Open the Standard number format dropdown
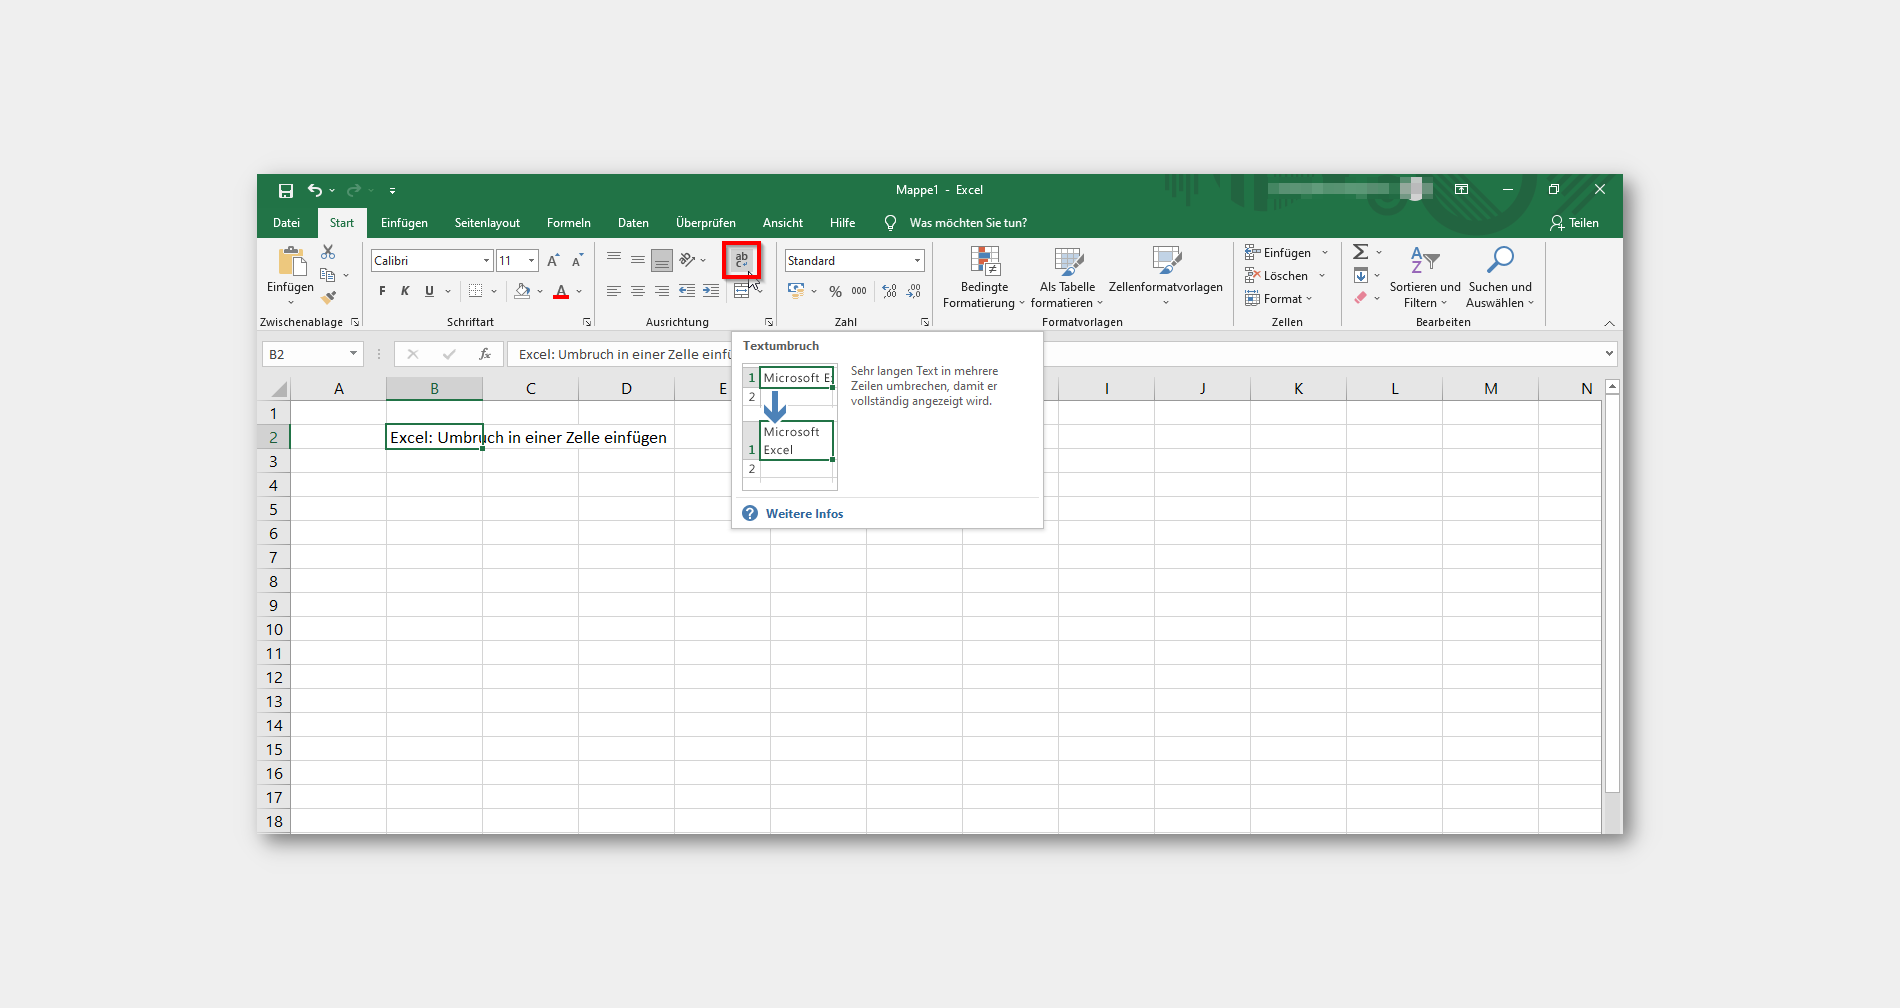1900x1008 pixels. tap(917, 261)
